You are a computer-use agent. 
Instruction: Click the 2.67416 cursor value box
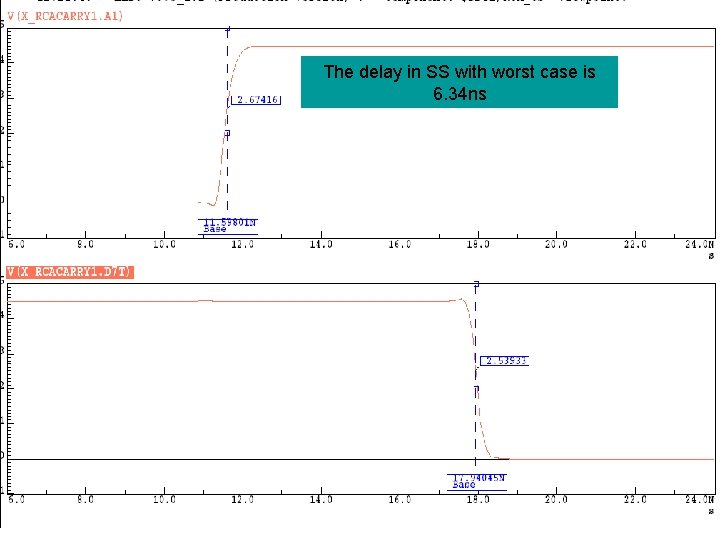click(x=256, y=100)
